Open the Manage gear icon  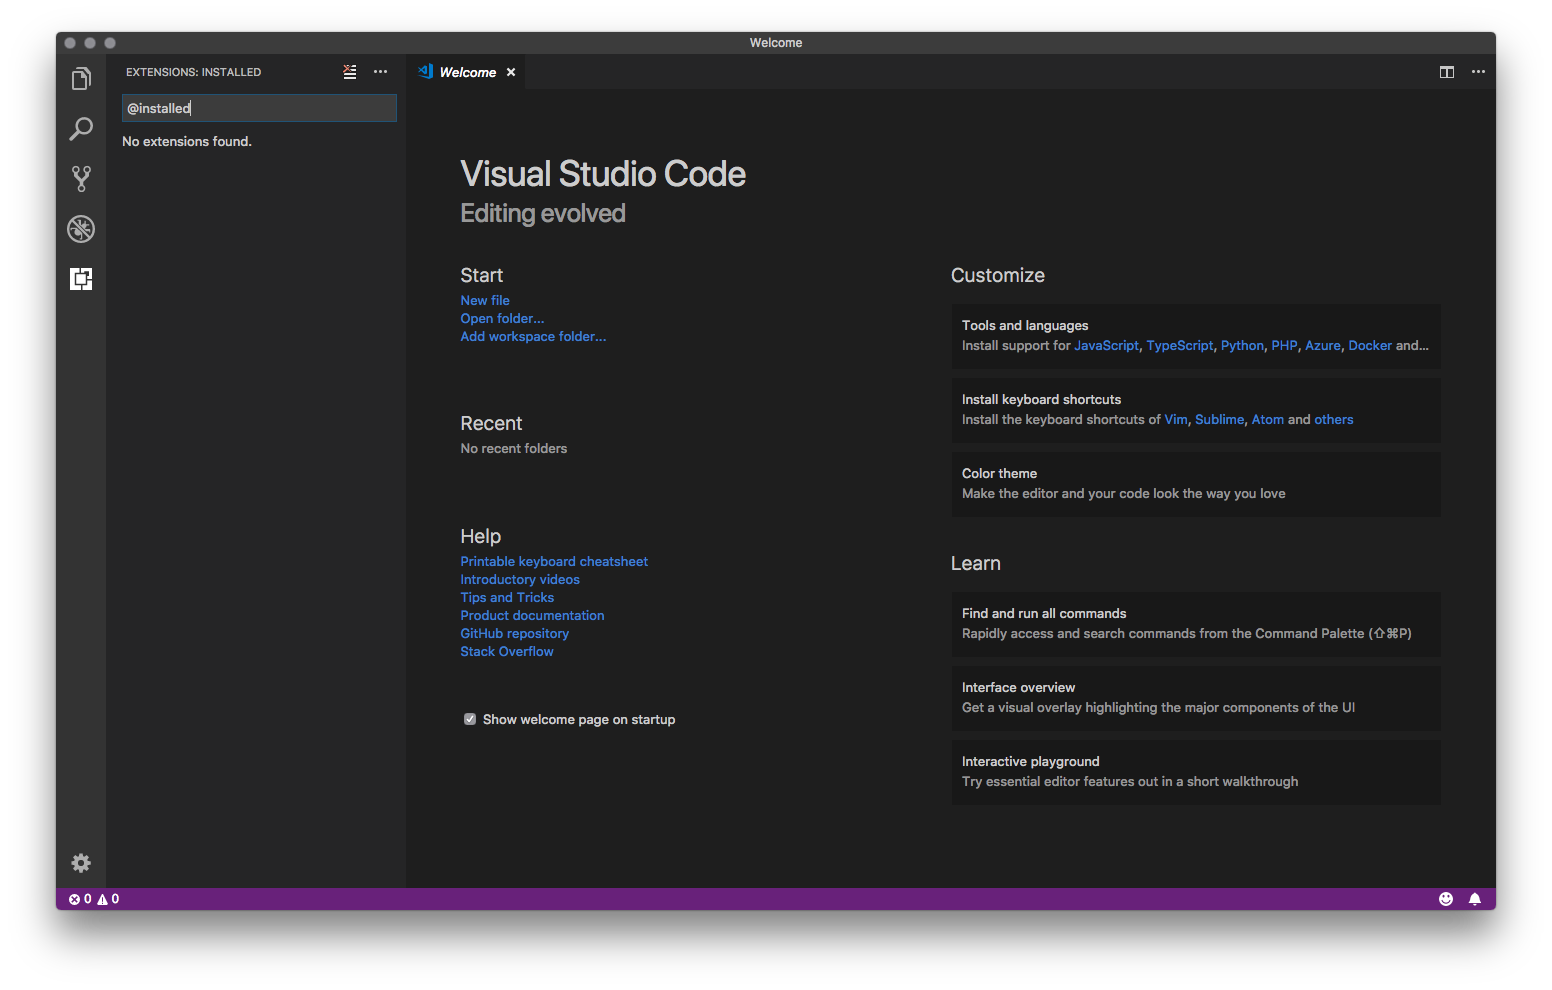coord(81,862)
